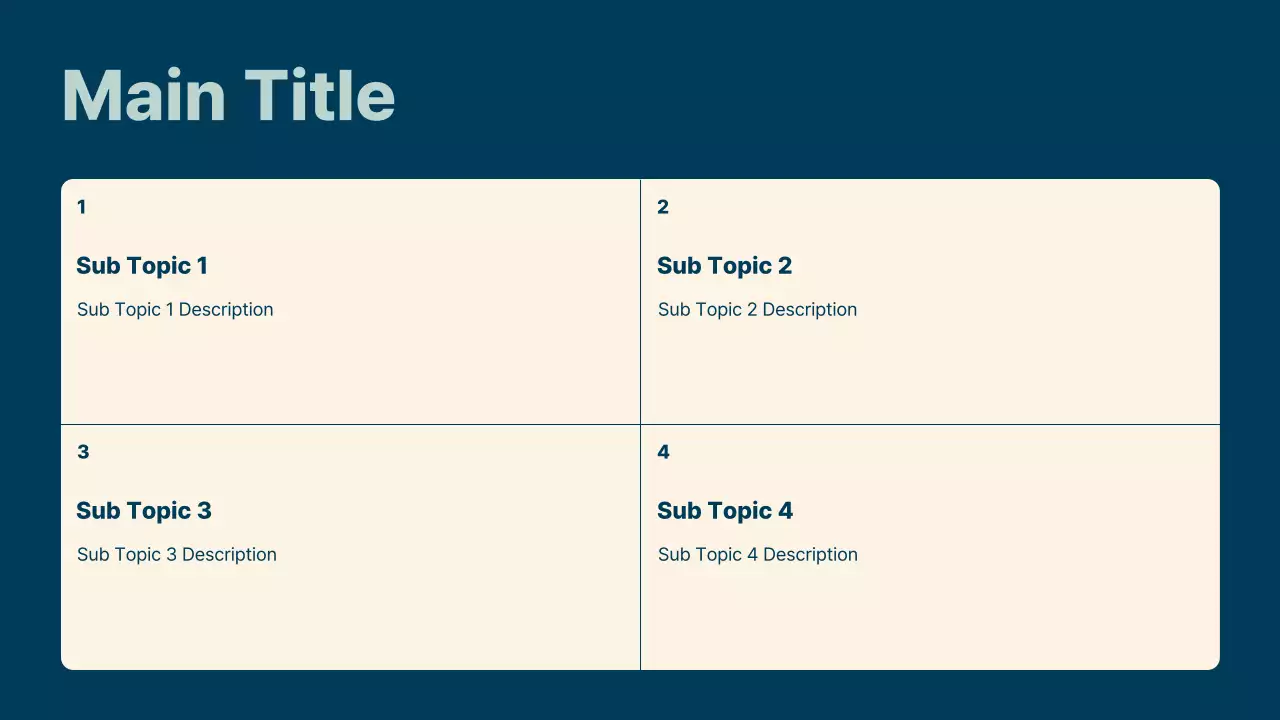Click the Sub Topic 1 Description text
The width and height of the screenshot is (1280, 720).
pos(175,310)
